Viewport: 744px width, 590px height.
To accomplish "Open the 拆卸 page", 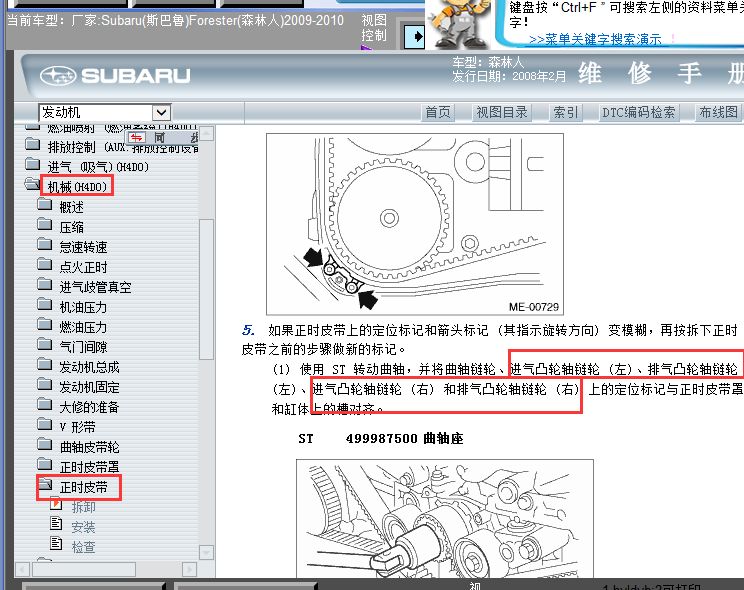I will [x=84, y=507].
